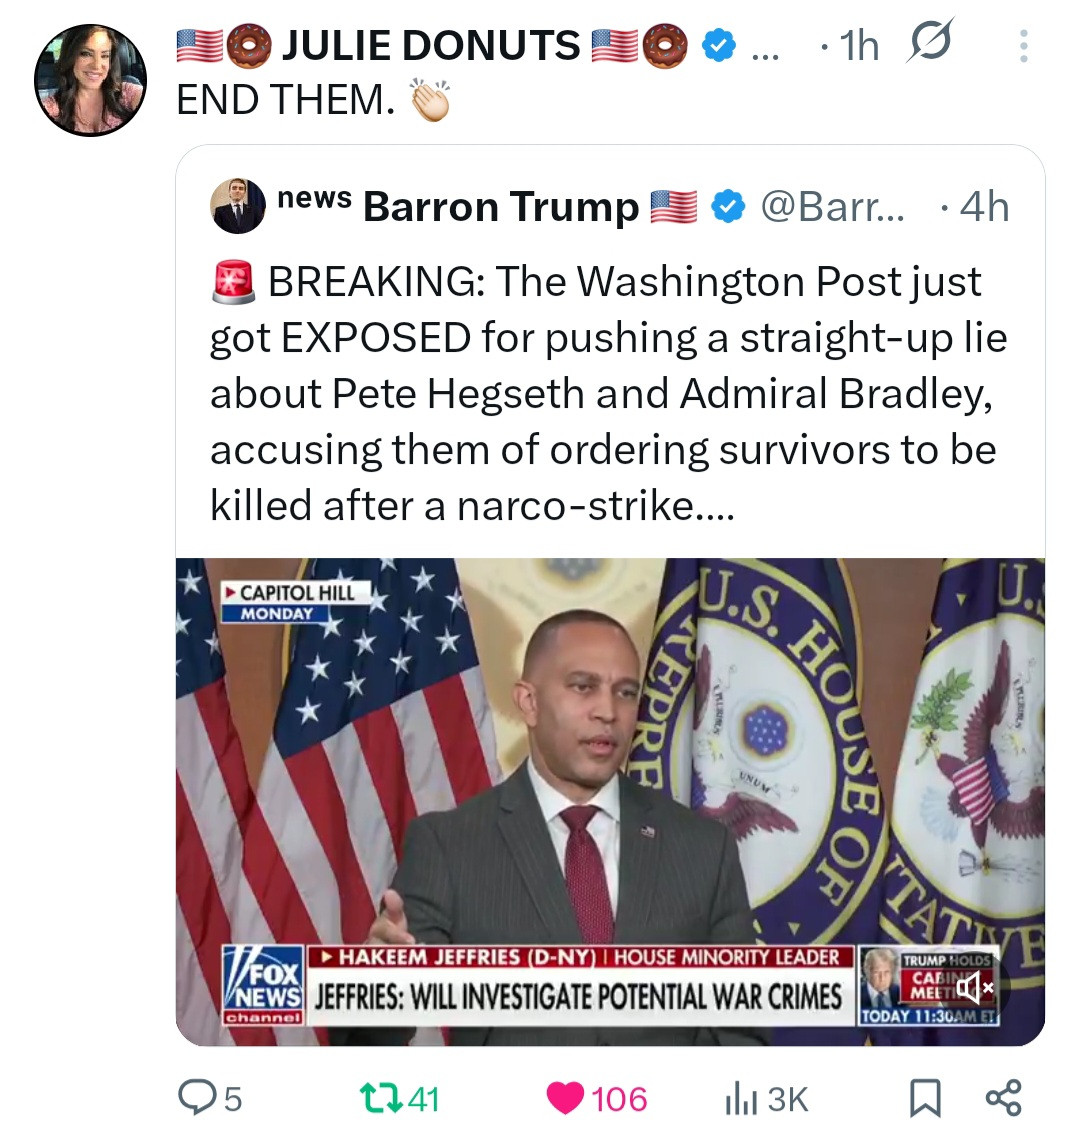Open the Grok slashed-circle icon
1080x1147 pixels.
[929, 44]
